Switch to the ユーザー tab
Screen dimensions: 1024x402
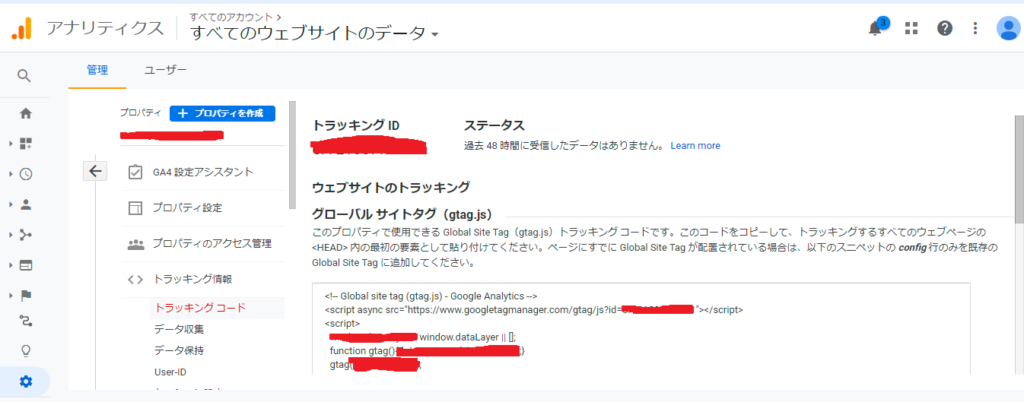pyautogui.click(x=165, y=70)
